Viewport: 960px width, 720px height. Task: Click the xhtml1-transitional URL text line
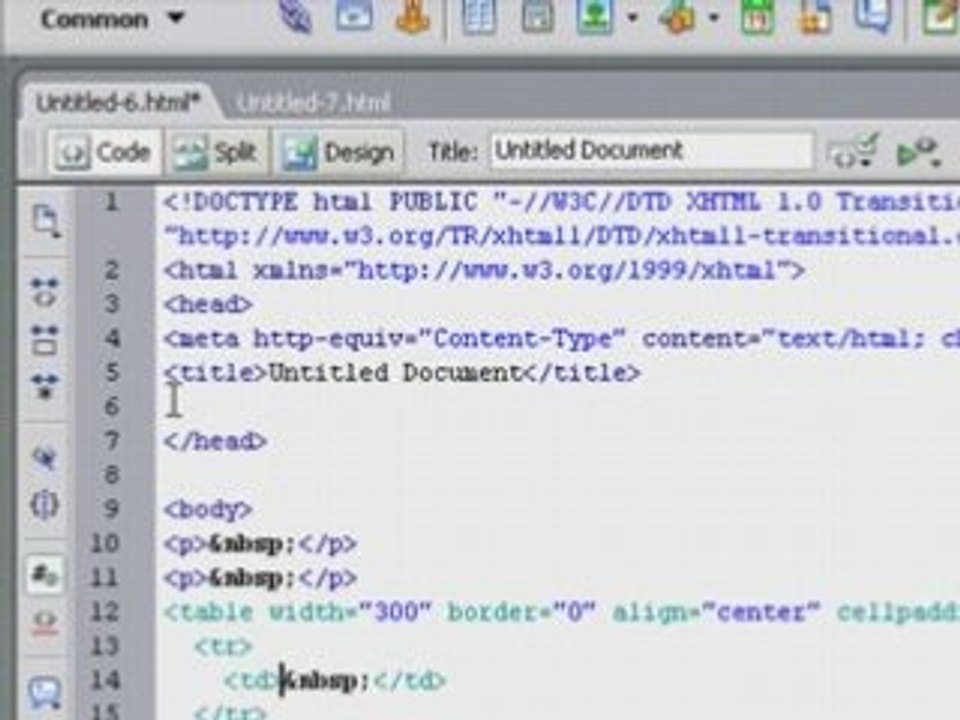pos(561,236)
